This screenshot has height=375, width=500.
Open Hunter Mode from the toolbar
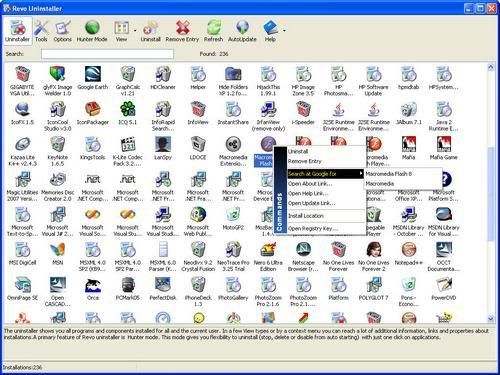coord(92,31)
